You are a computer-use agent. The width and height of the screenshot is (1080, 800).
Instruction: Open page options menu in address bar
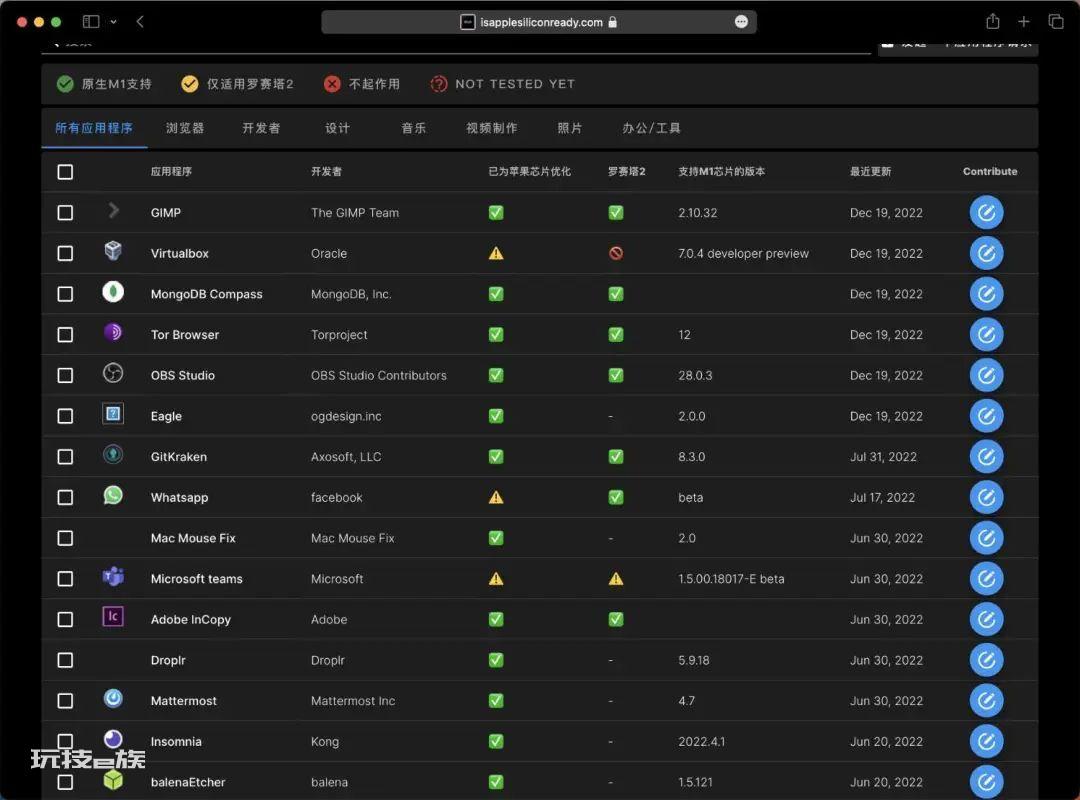[x=741, y=22]
